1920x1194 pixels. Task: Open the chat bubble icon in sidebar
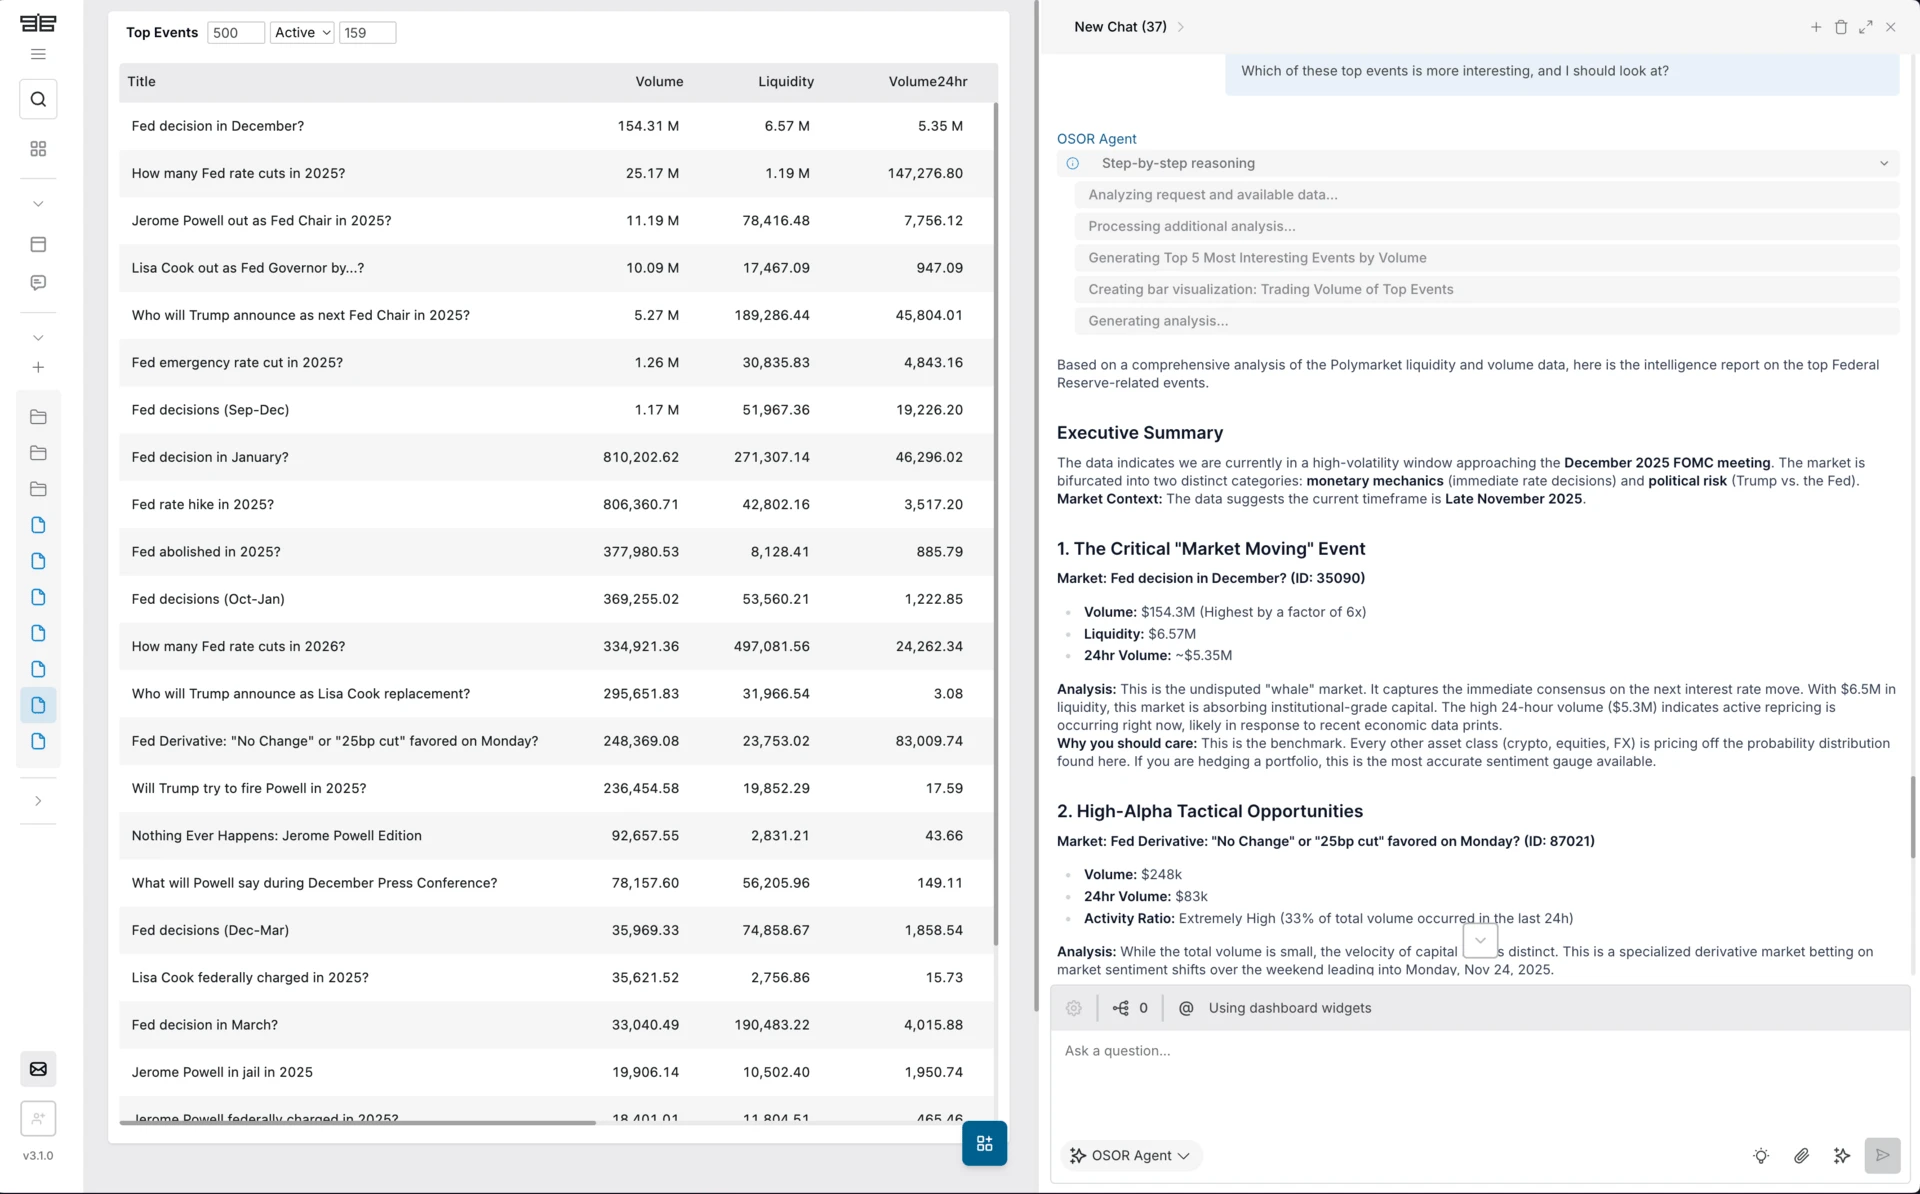38,282
